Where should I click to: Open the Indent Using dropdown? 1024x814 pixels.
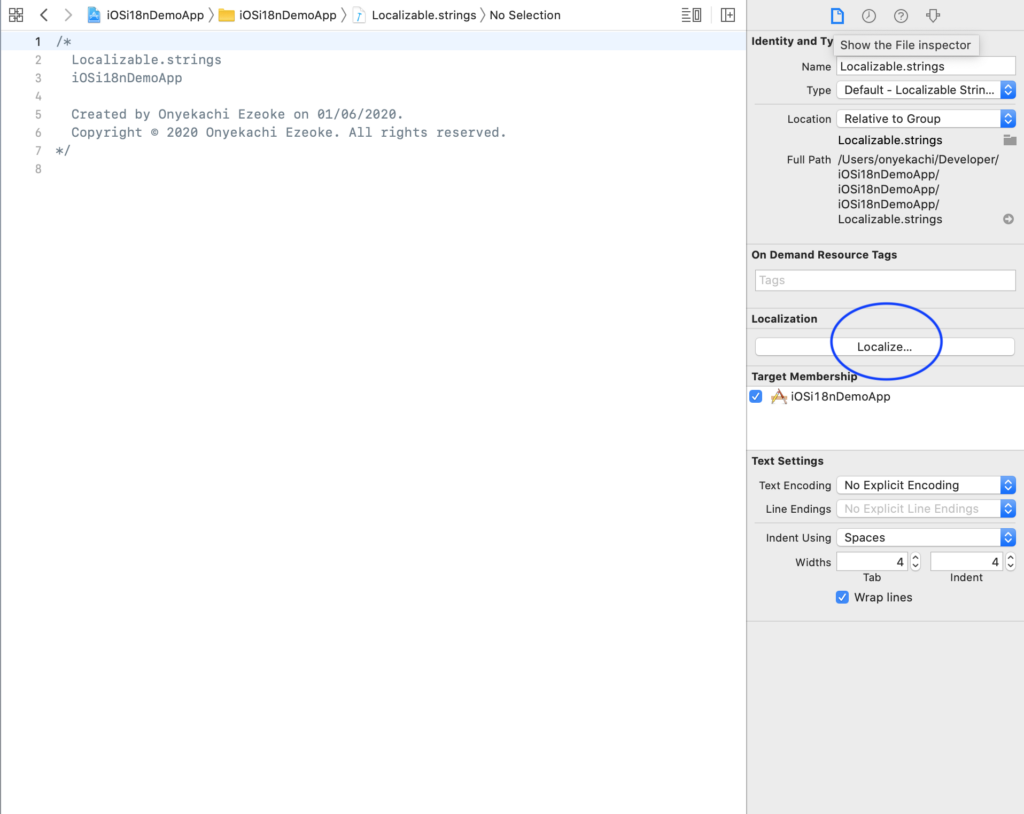tap(926, 538)
